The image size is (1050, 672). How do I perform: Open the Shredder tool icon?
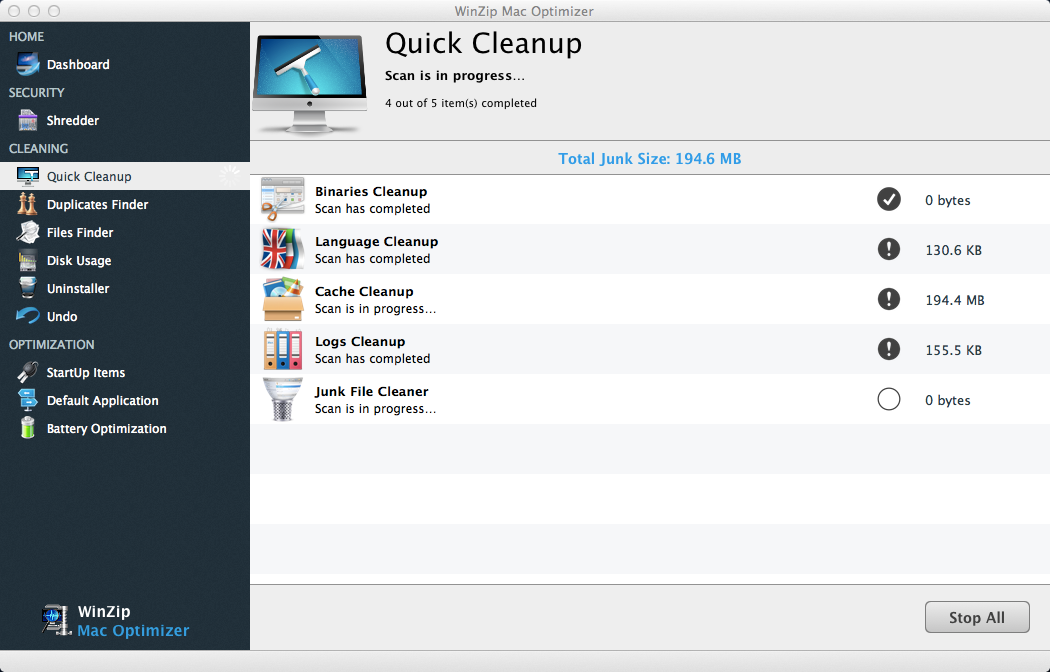coord(28,121)
